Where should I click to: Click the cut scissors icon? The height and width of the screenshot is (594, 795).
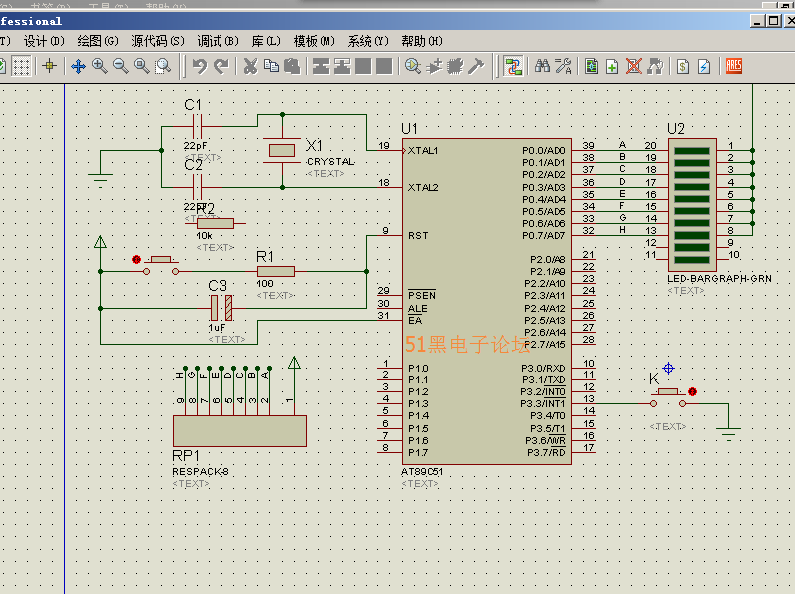(x=250, y=66)
